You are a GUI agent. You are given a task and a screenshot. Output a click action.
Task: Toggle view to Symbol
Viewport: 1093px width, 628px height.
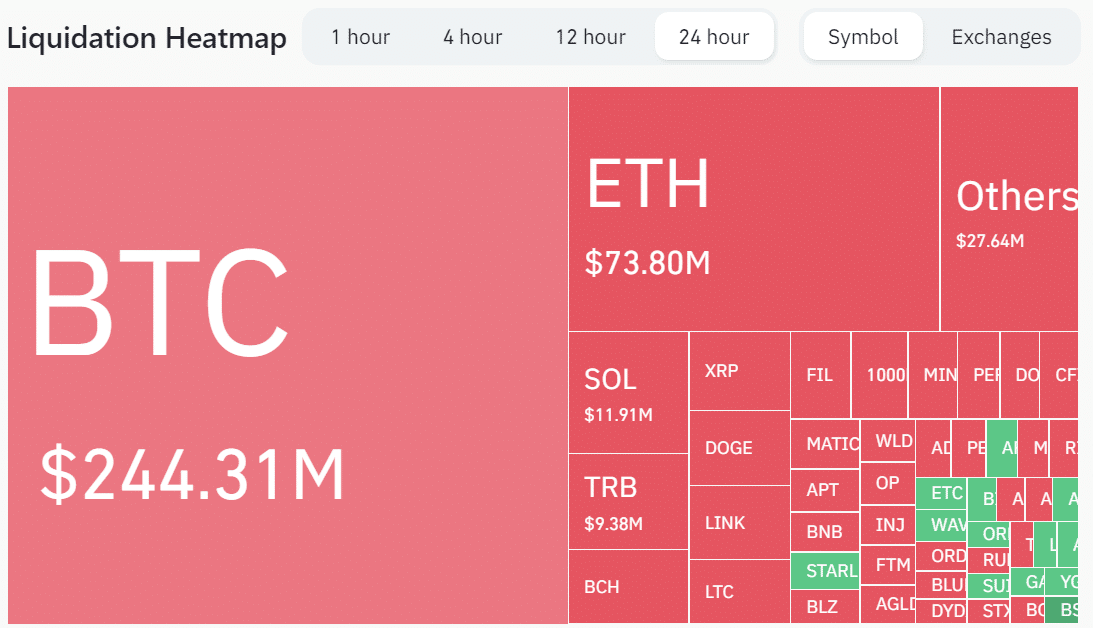click(x=862, y=37)
